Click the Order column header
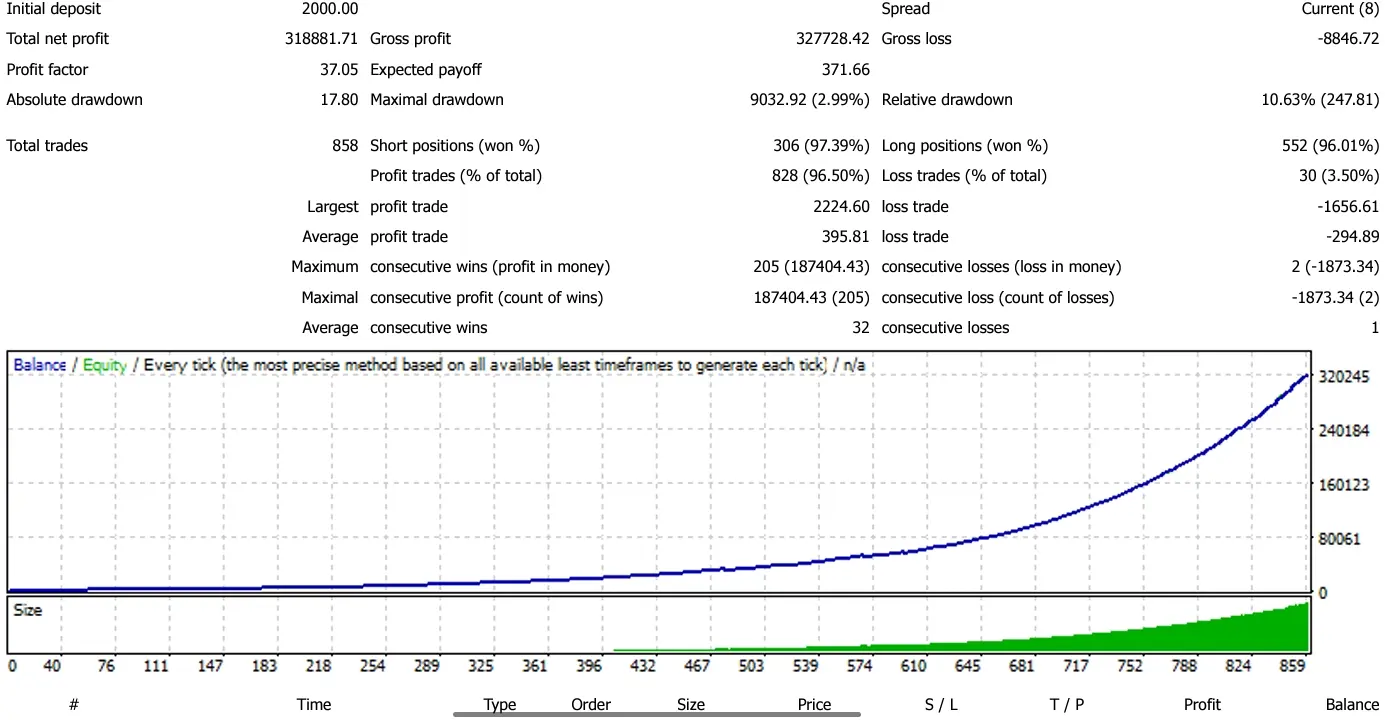Screen dimensions: 1385x720 pos(591,704)
